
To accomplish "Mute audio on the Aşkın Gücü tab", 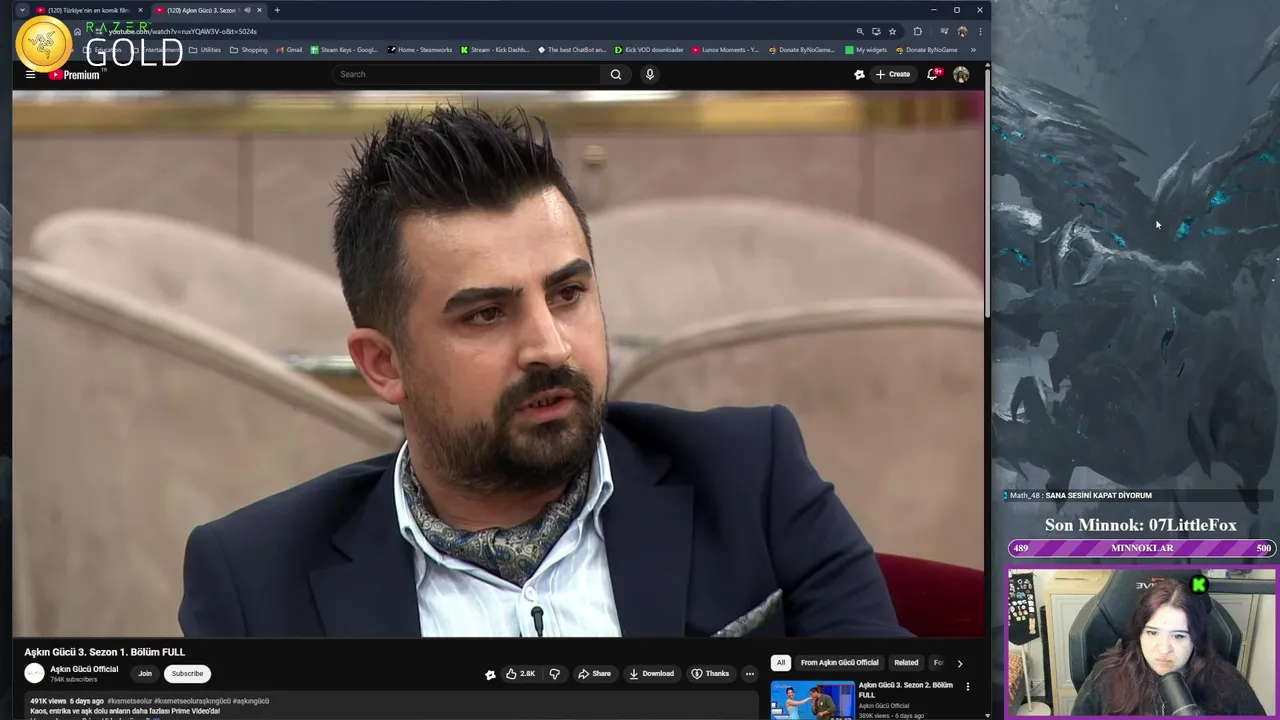I will 247,10.
